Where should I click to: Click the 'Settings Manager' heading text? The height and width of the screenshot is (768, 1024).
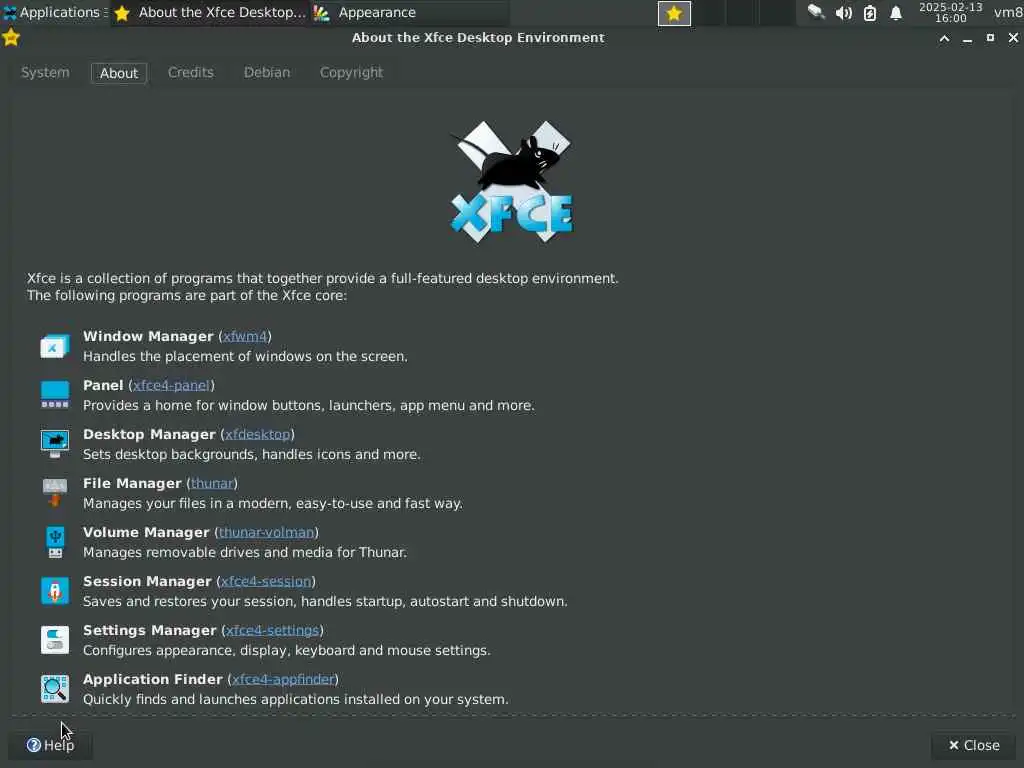click(x=150, y=630)
